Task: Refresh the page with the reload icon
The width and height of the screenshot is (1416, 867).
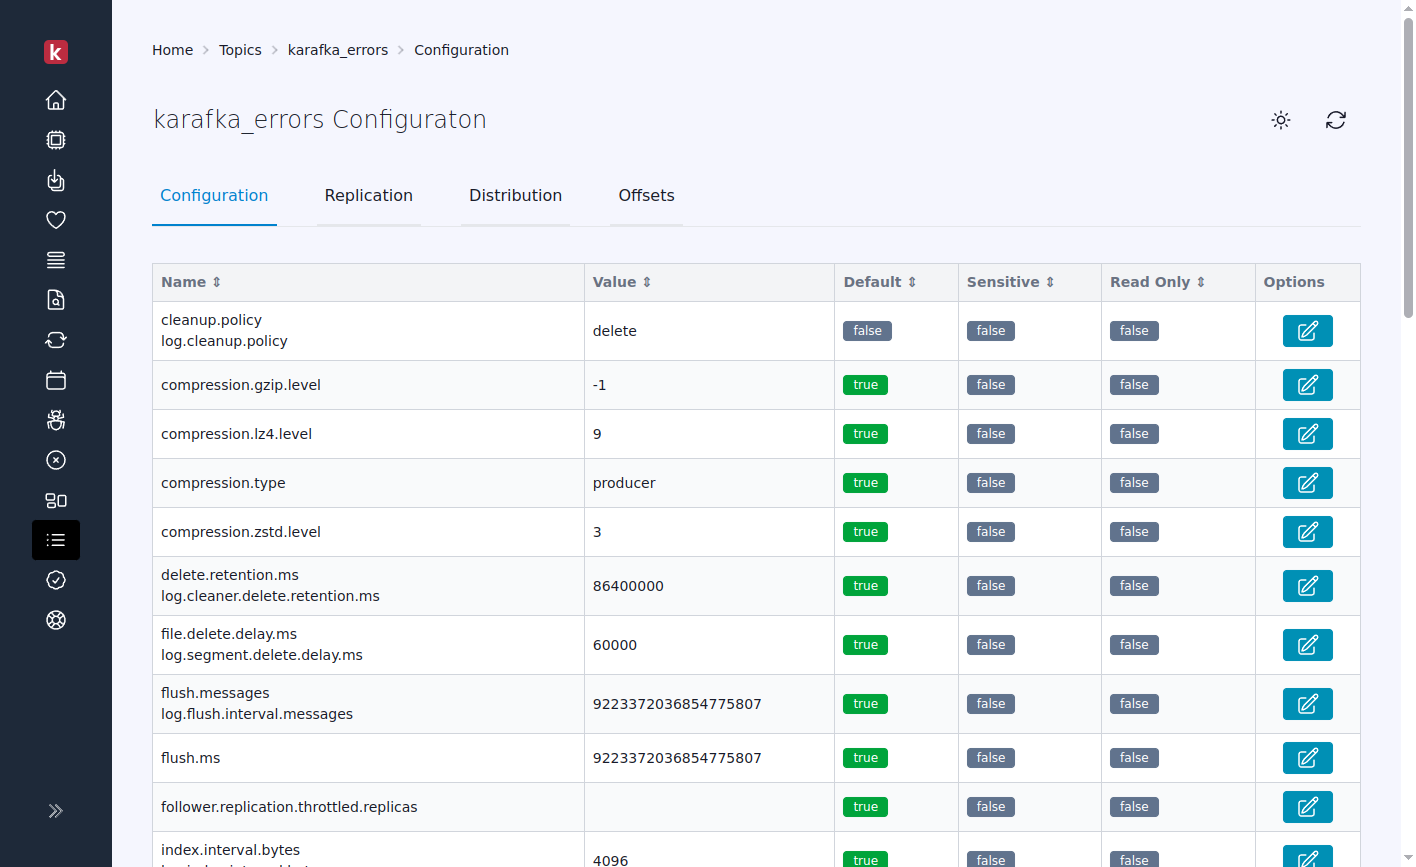Action: click(1336, 120)
